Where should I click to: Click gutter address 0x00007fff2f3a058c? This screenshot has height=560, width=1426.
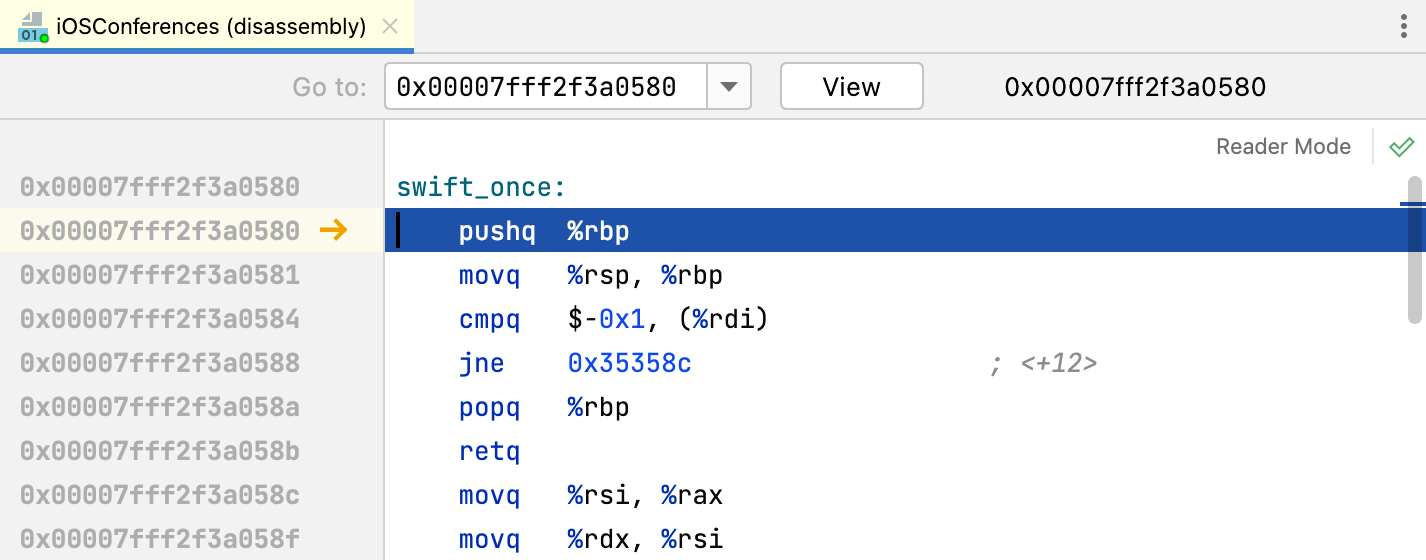point(160,495)
